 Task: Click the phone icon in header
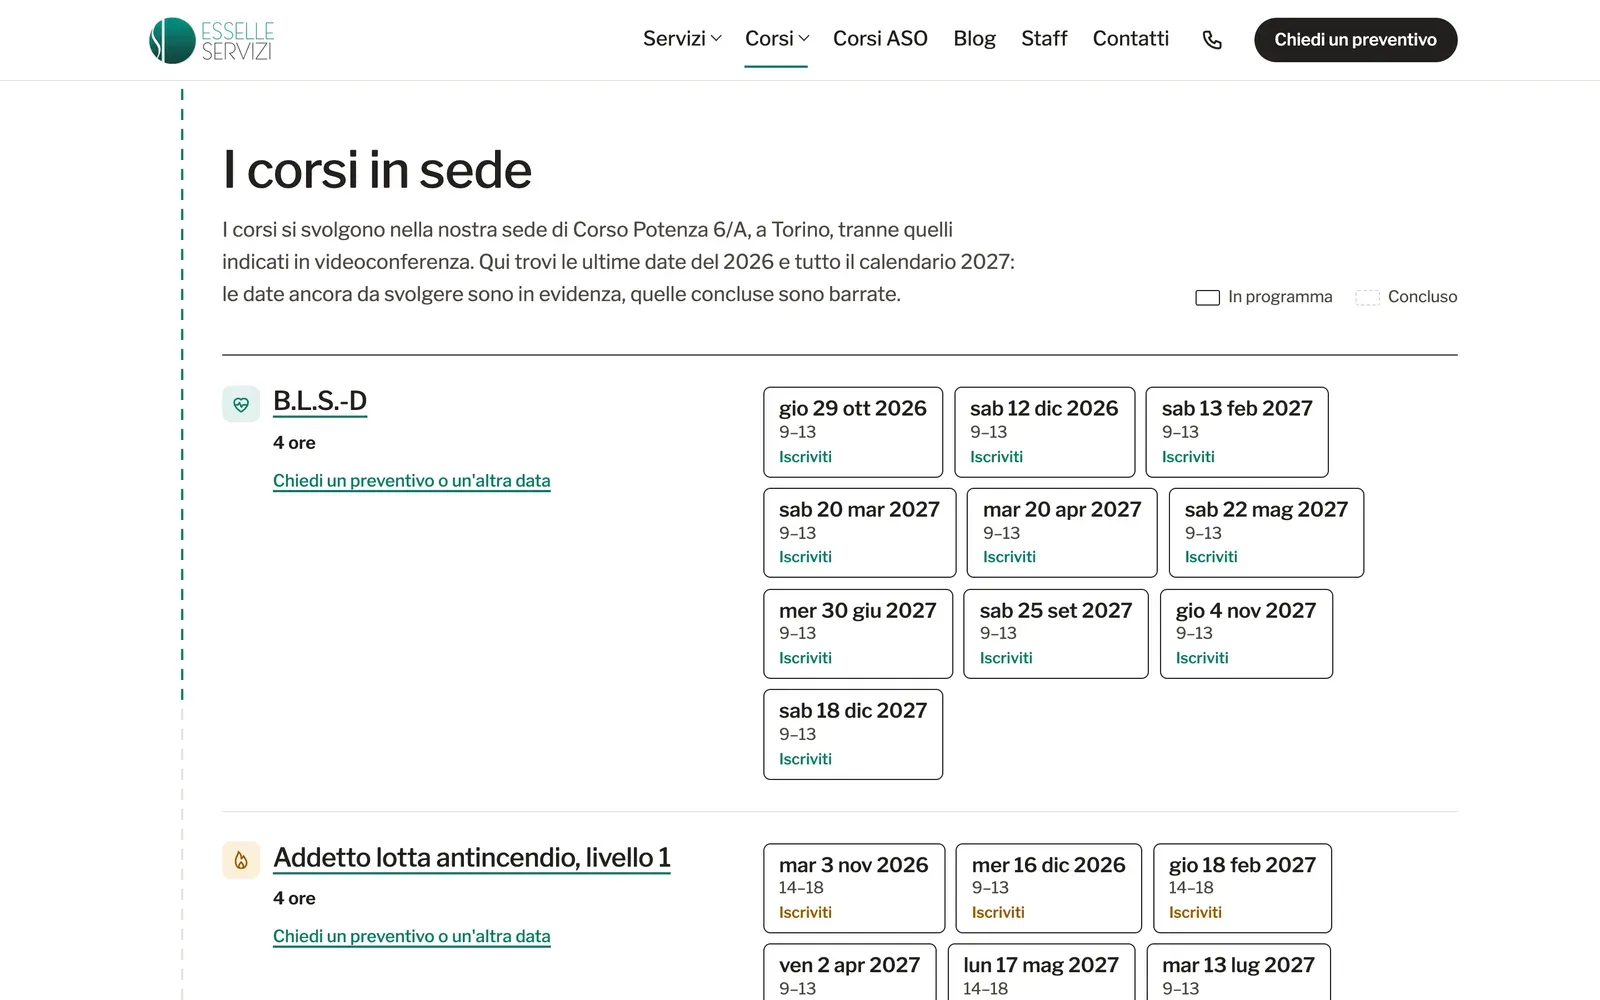click(1212, 40)
